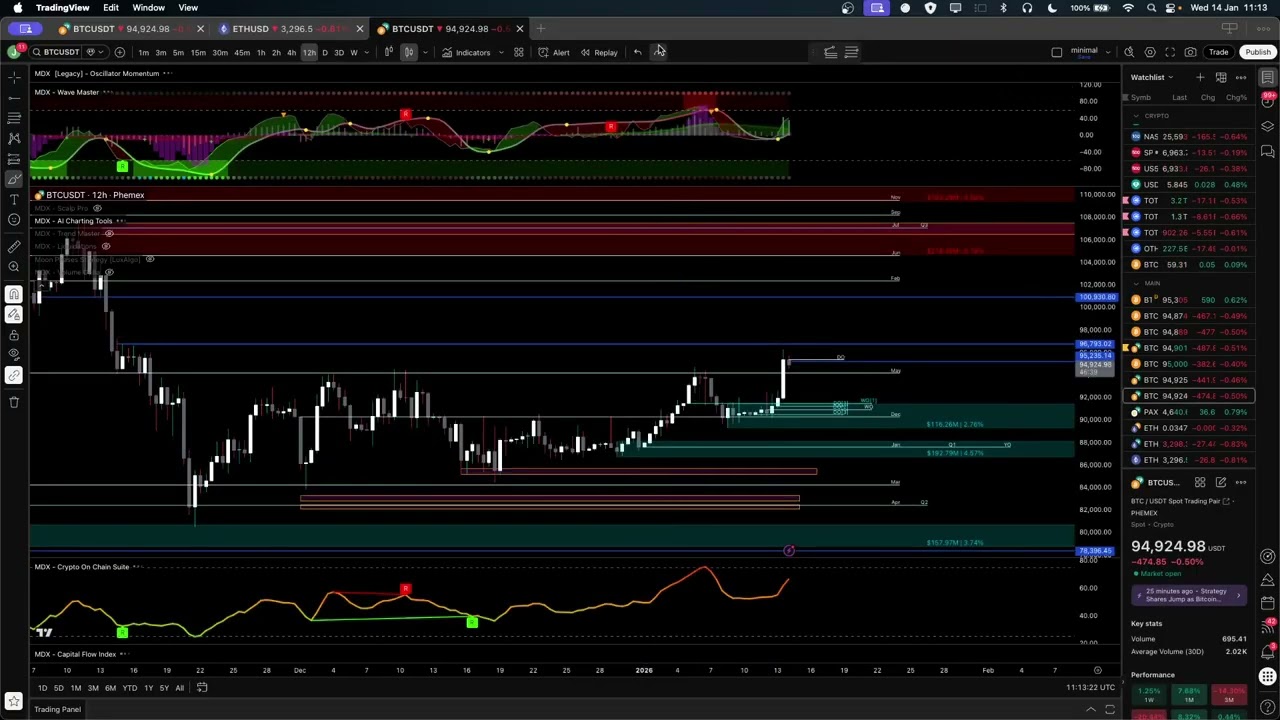Collapse the CRYPTO watchlist section
The width and height of the screenshot is (1280, 720).
1136,116
